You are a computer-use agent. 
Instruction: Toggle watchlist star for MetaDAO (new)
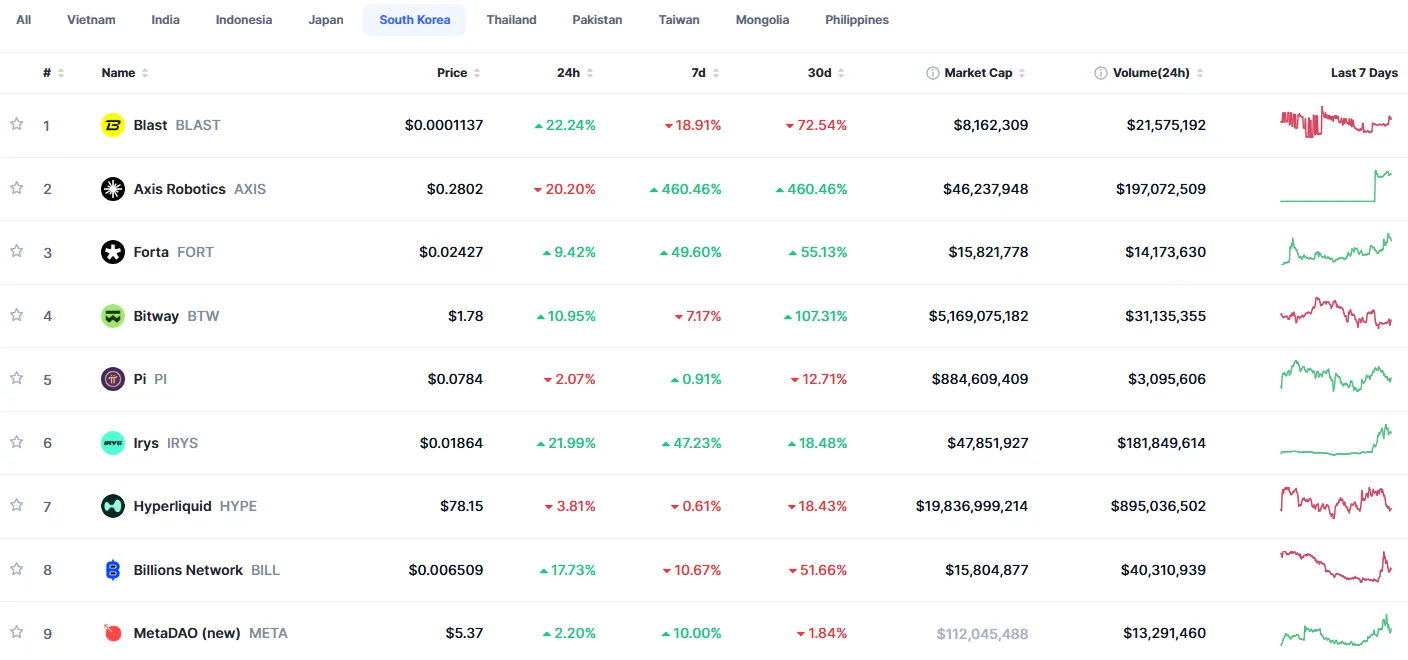(16, 632)
